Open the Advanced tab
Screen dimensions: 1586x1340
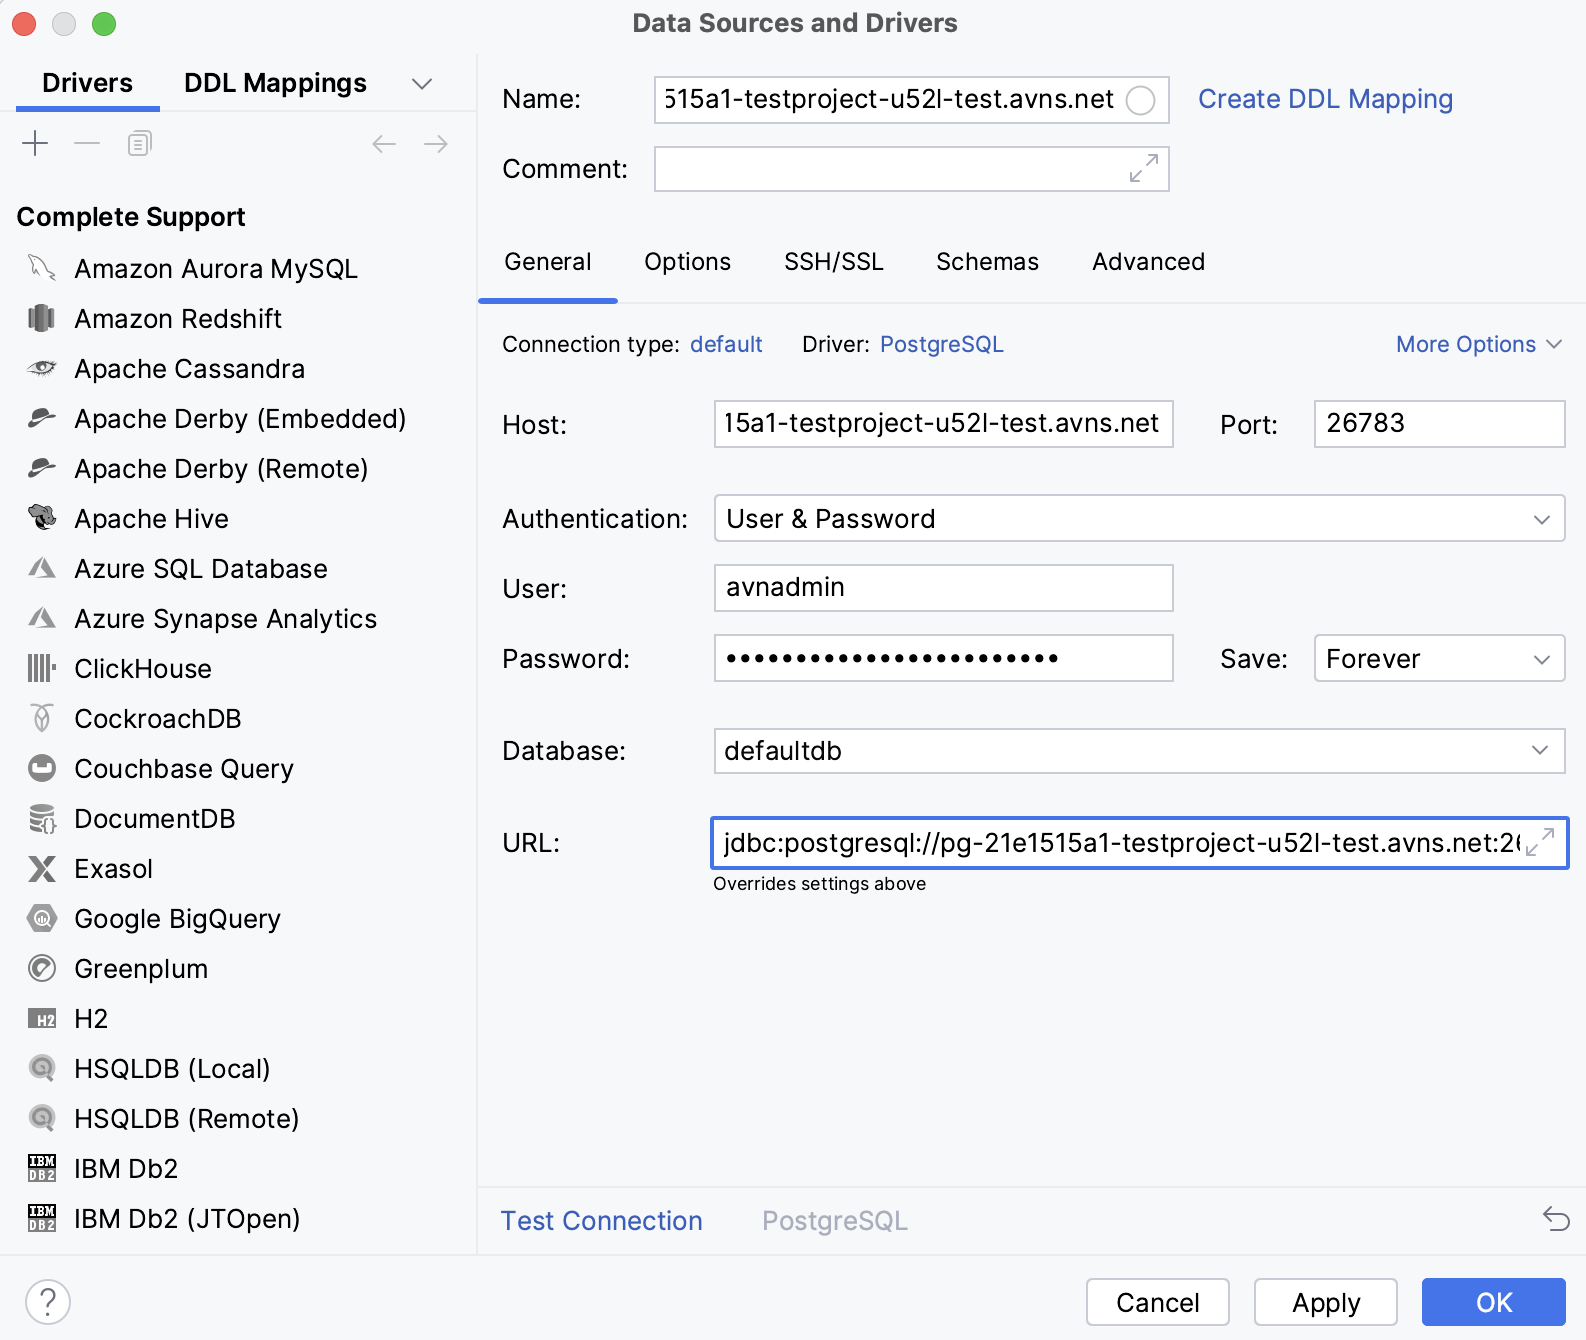point(1148,262)
